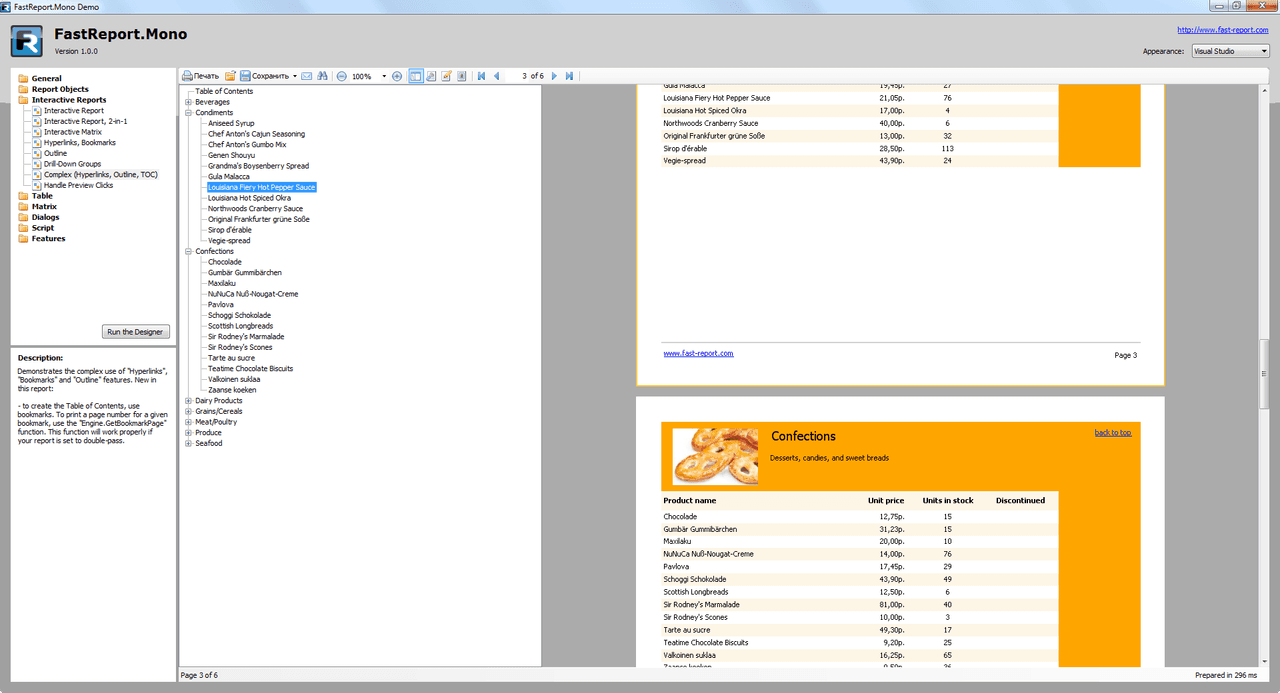Open the fast-report.com link in header
Viewport: 1280px width, 693px height.
[1222, 30]
